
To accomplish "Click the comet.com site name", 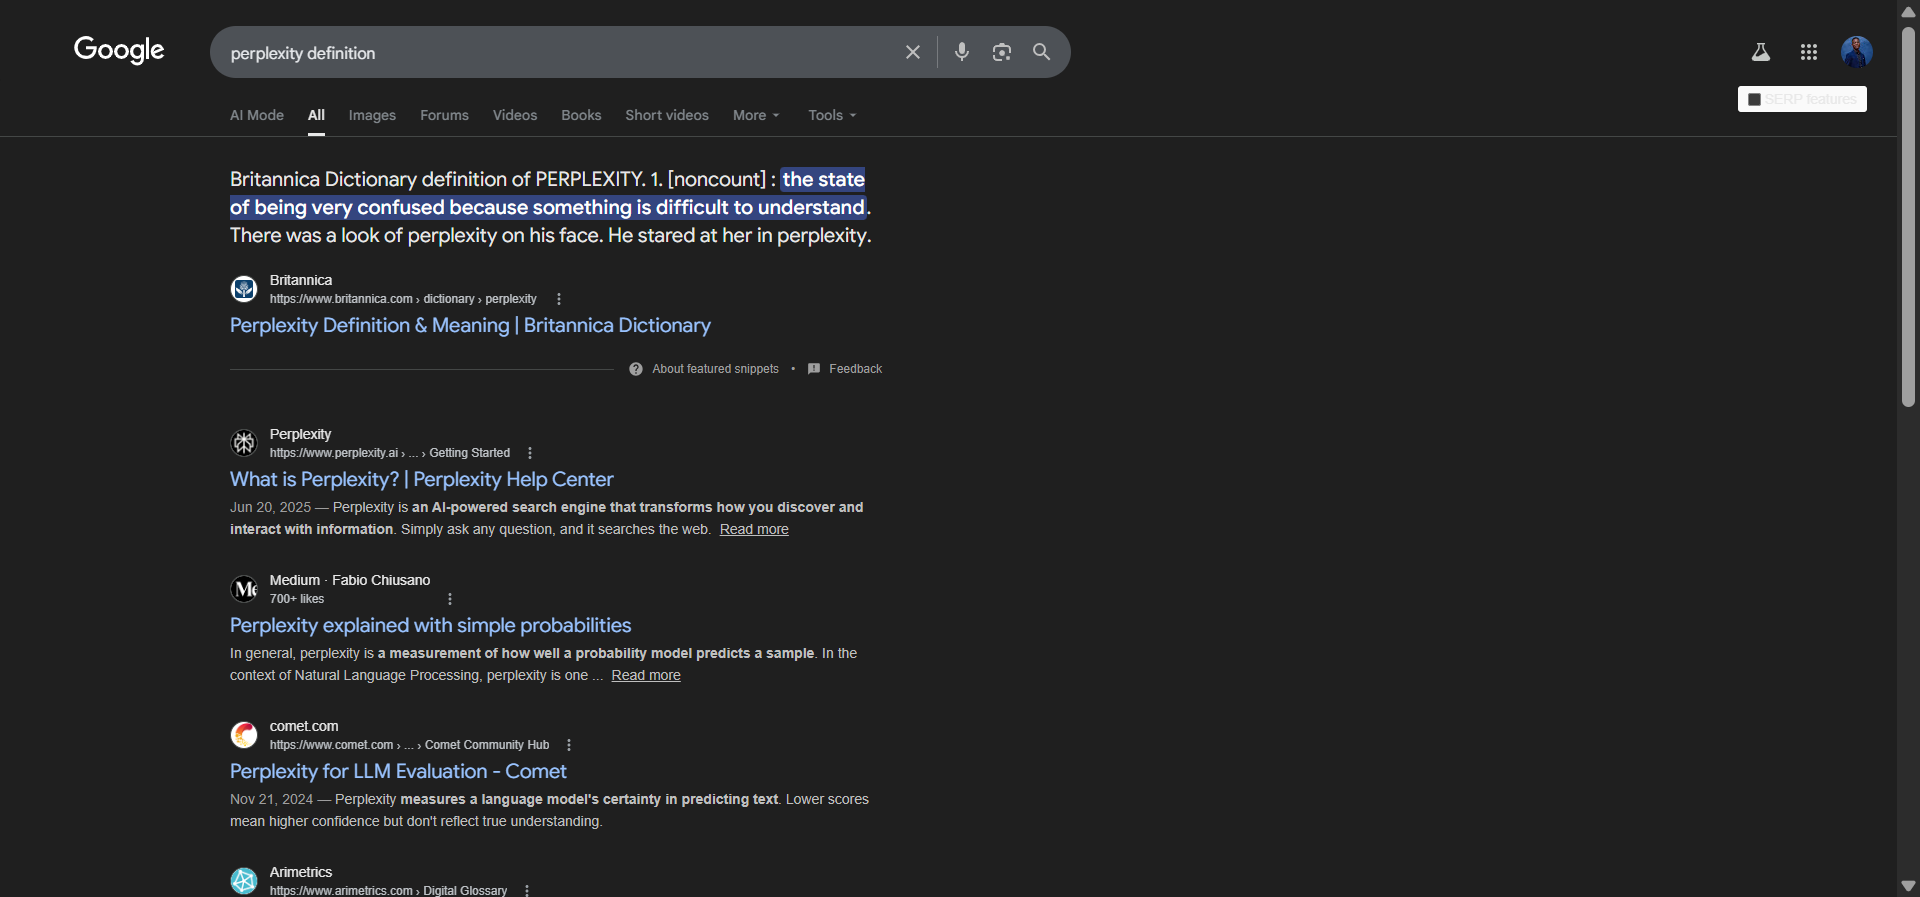I will (x=304, y=726).
